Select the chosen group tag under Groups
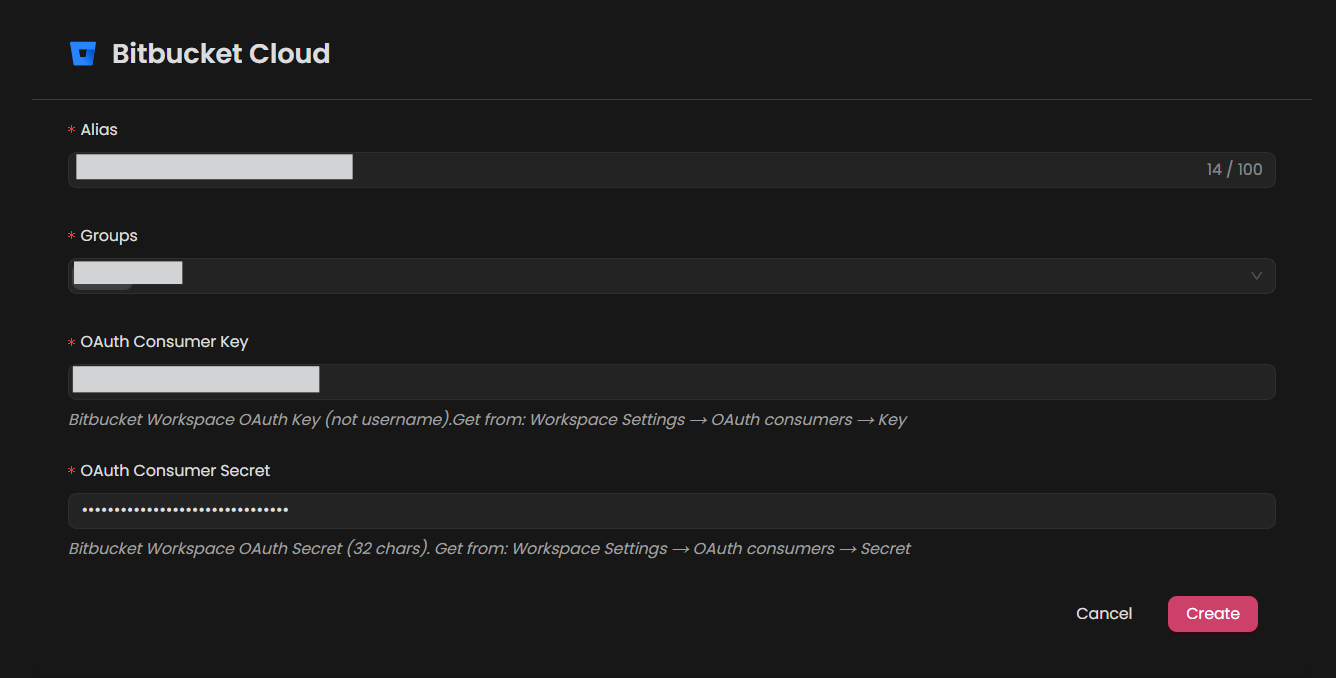Image resolution: width=1336 pixels, height=678 pixels. pyautogui.click(x=127, y=272)
